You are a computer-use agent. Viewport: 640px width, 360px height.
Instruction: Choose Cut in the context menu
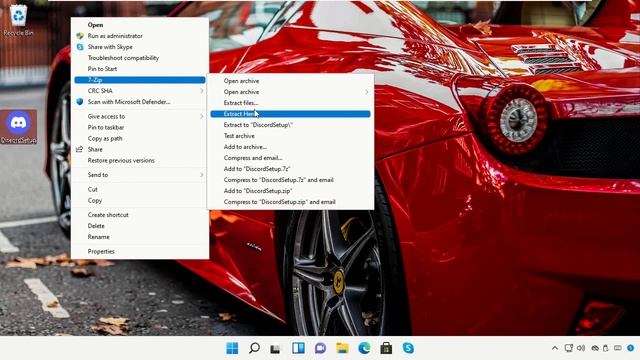click(140, 189)
